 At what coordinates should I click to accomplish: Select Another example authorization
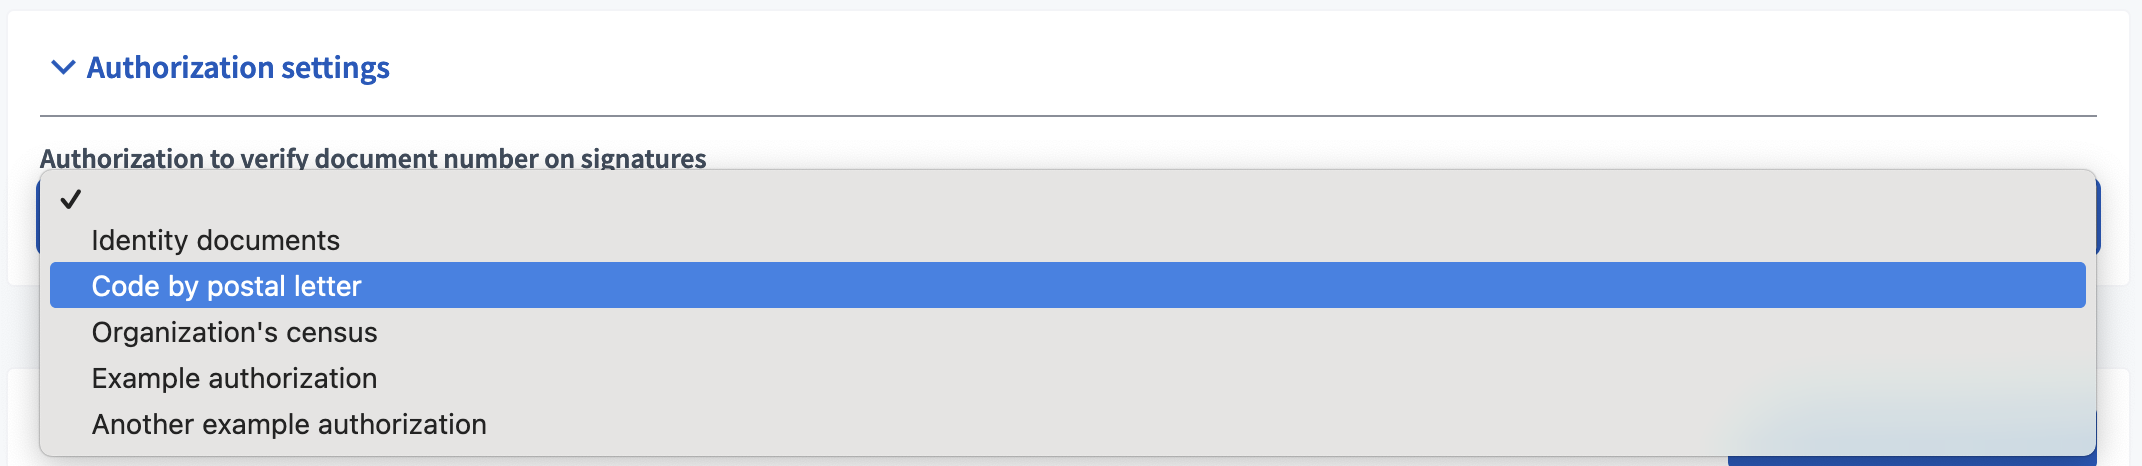point(289,425)
